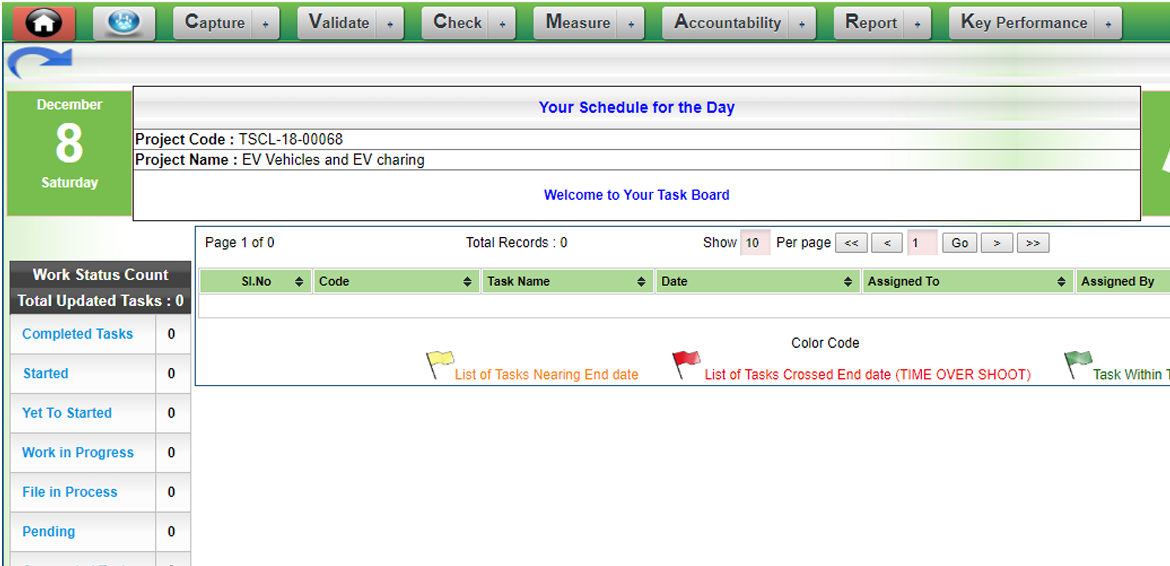Sort by Sl.No column arrows

(299, 282)
